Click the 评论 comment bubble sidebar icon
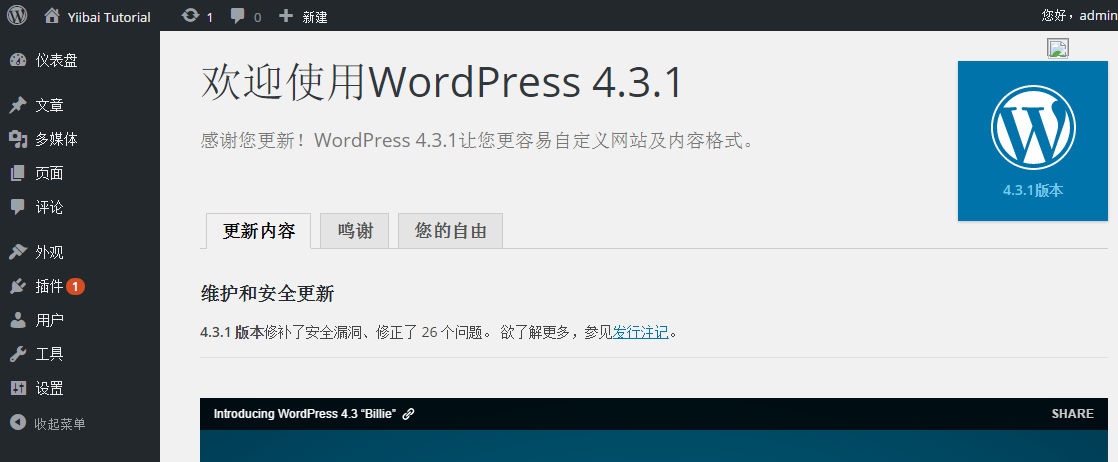The width and height of the screenshot is (1118, 462). click(x=18, y=207)
